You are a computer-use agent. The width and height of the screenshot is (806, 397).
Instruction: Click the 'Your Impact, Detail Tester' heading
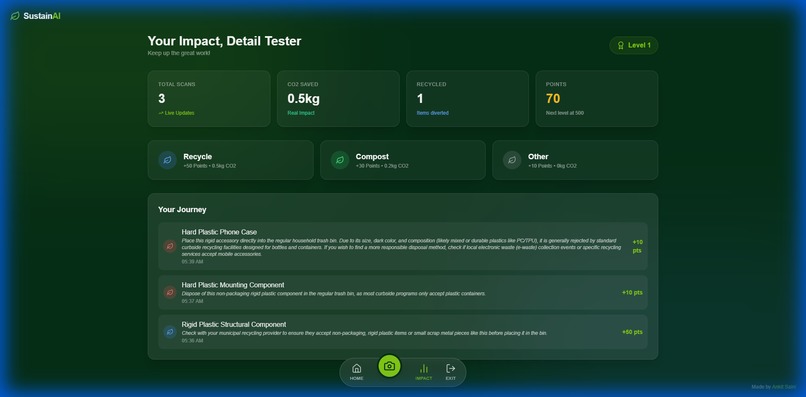click(x=225, y=41)
